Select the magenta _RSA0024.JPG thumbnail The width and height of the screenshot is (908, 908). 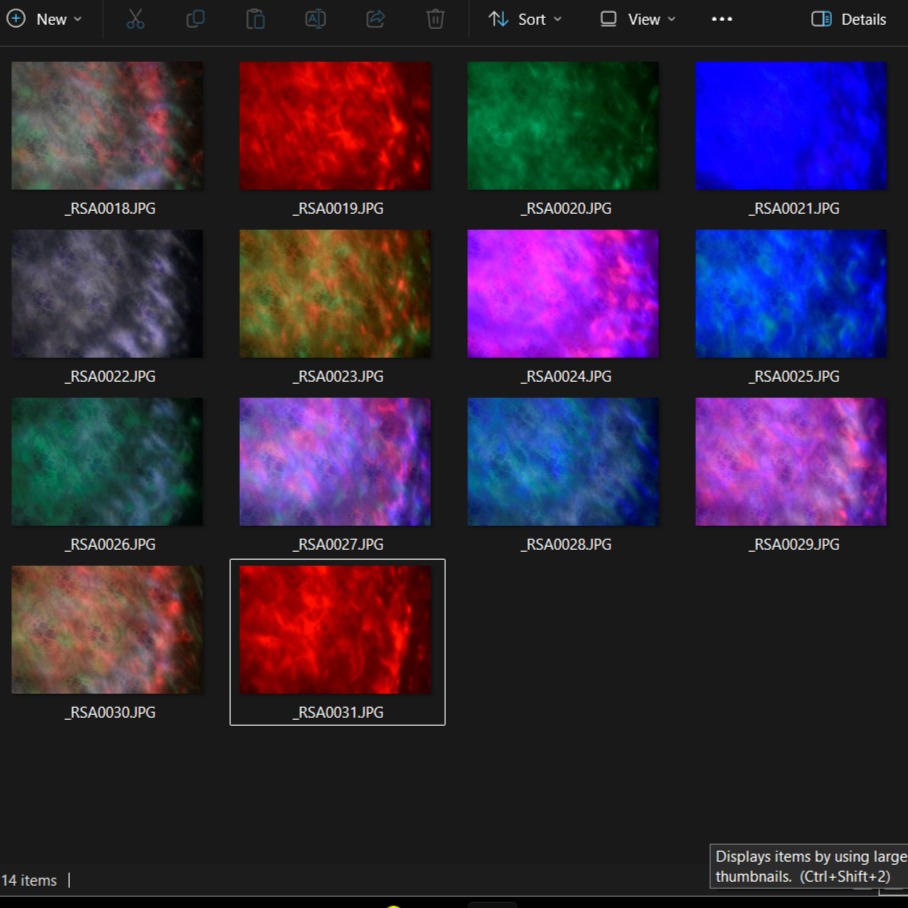(563, 294)
